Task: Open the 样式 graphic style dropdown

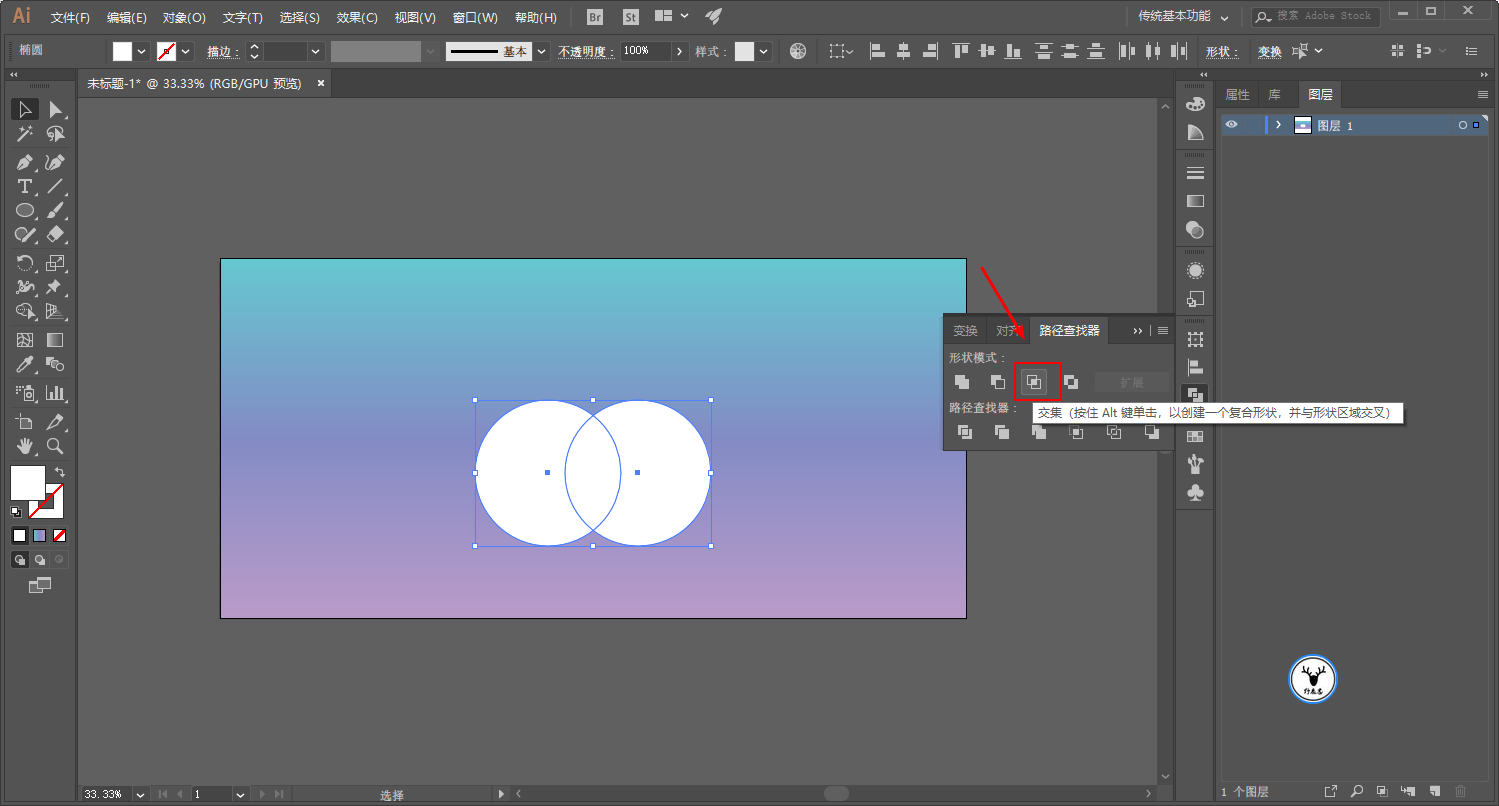Action: point(764,51)
